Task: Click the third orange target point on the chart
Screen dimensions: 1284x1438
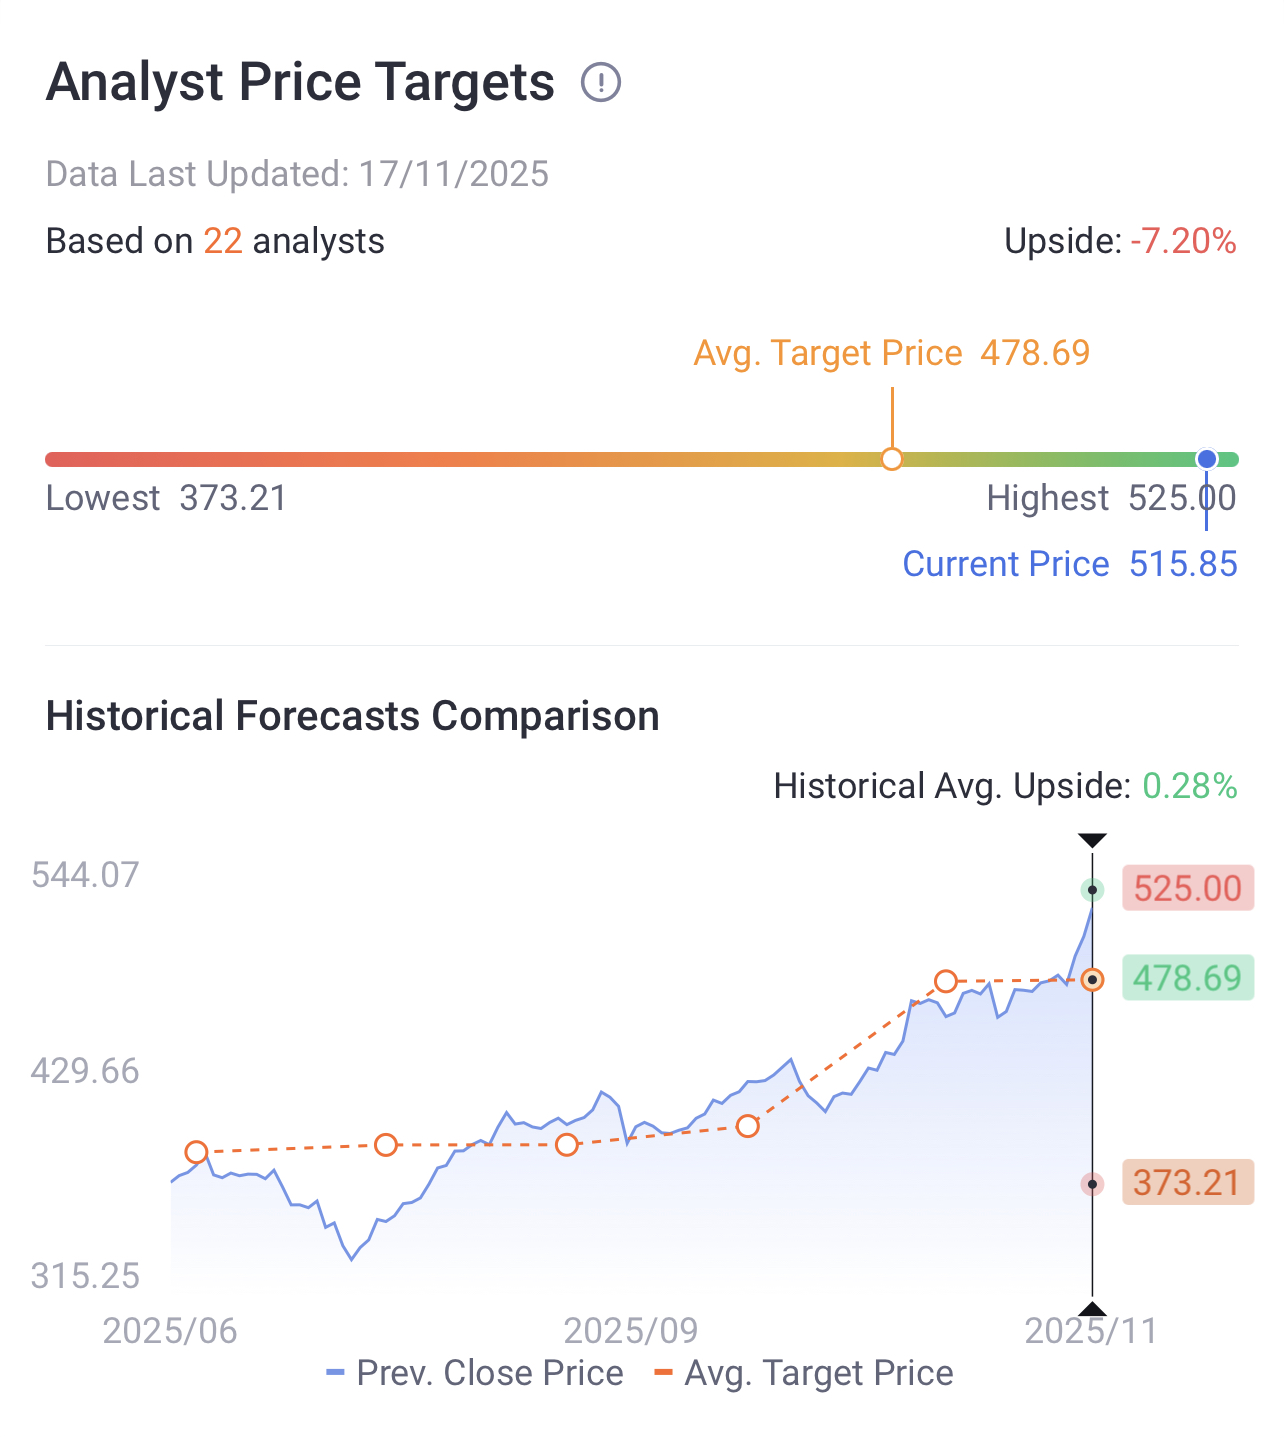Action: [x=567, y=1144]
